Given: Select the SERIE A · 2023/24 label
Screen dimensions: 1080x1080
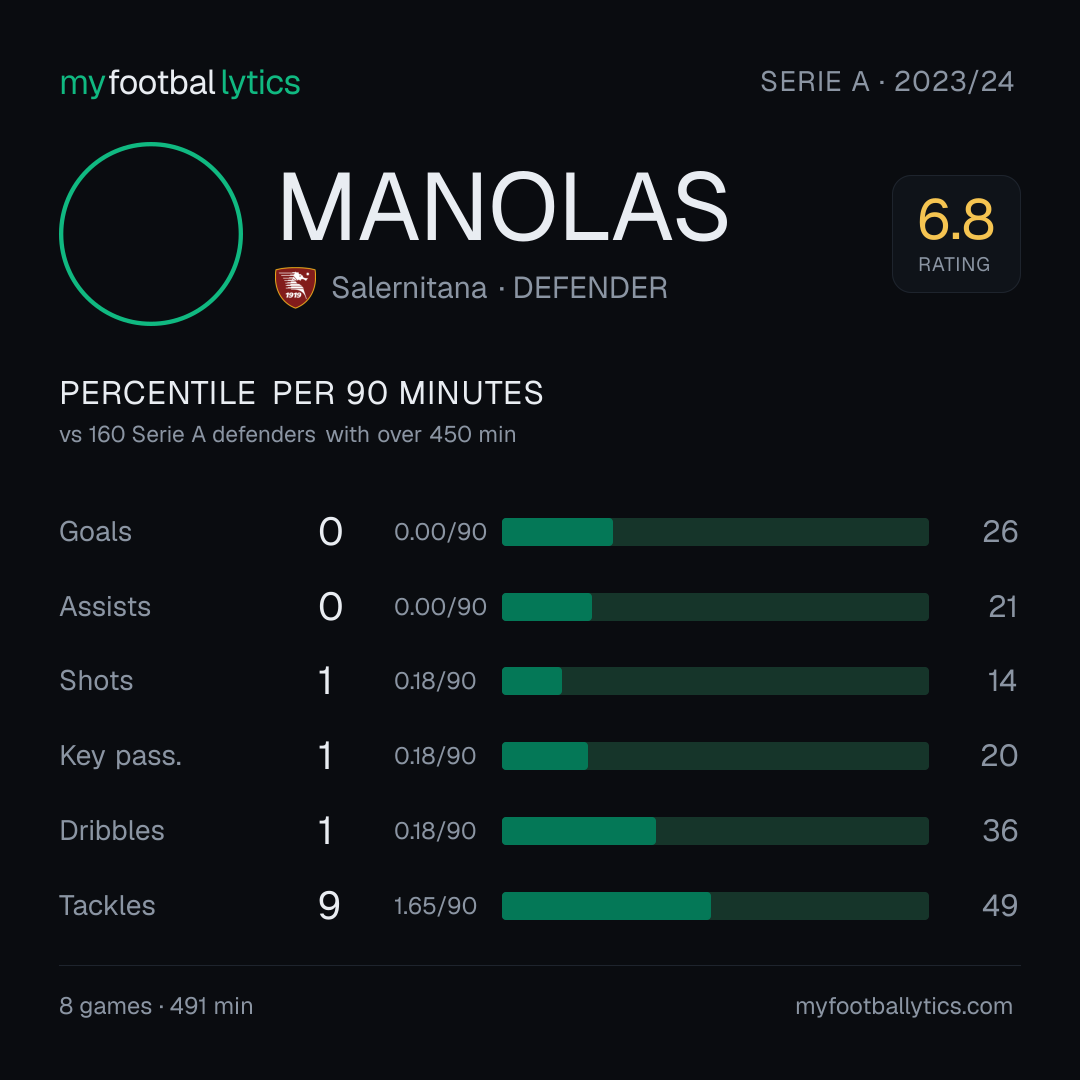Looking at the screenshot, I should (887, 82).
